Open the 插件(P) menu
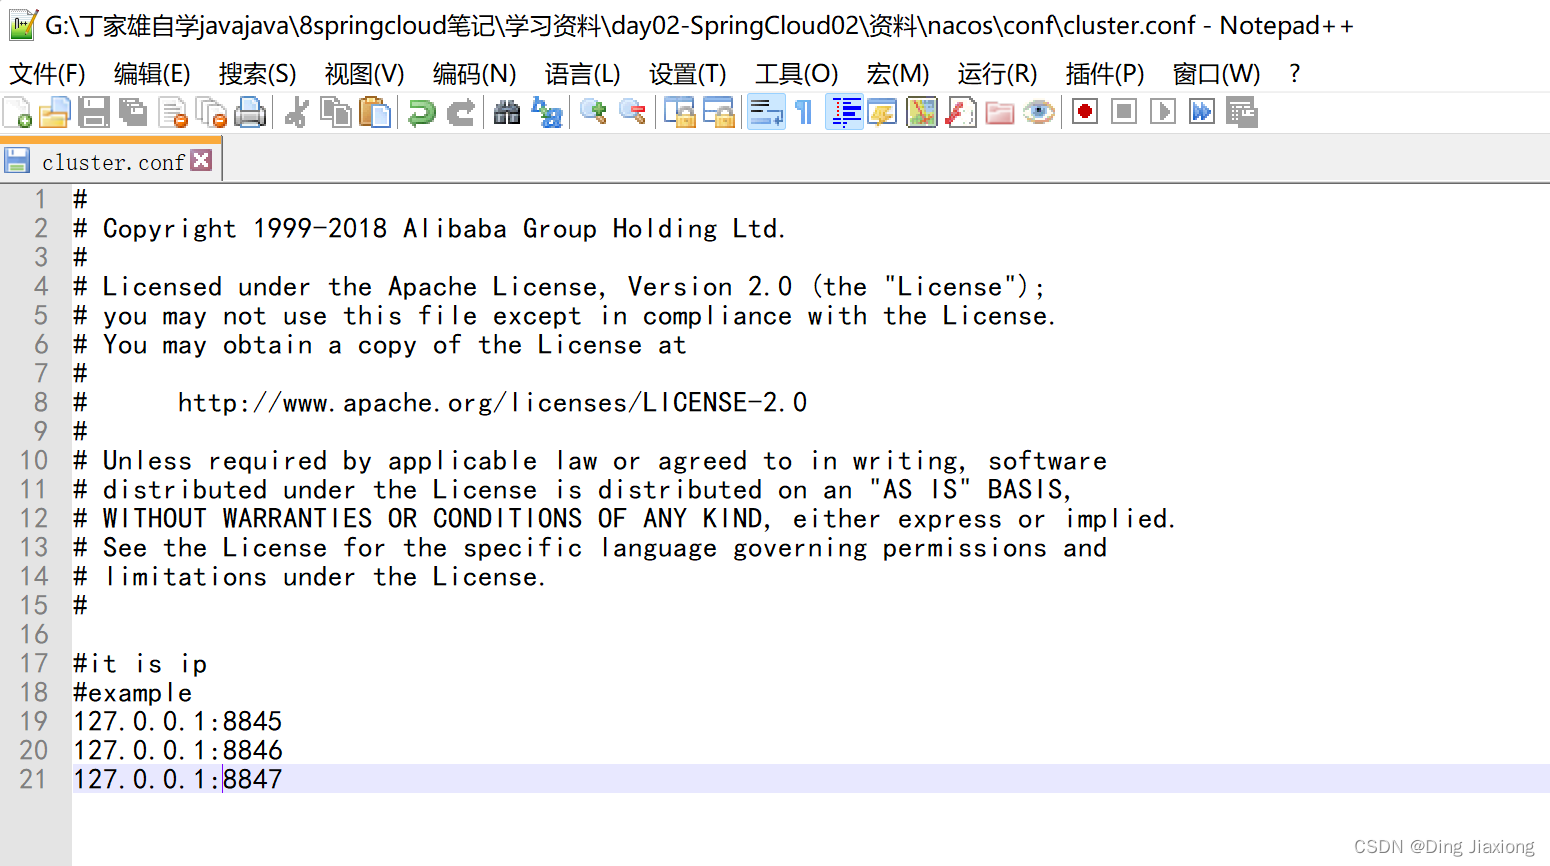Screen dimensions: 1550x866 pos(1105,74)
